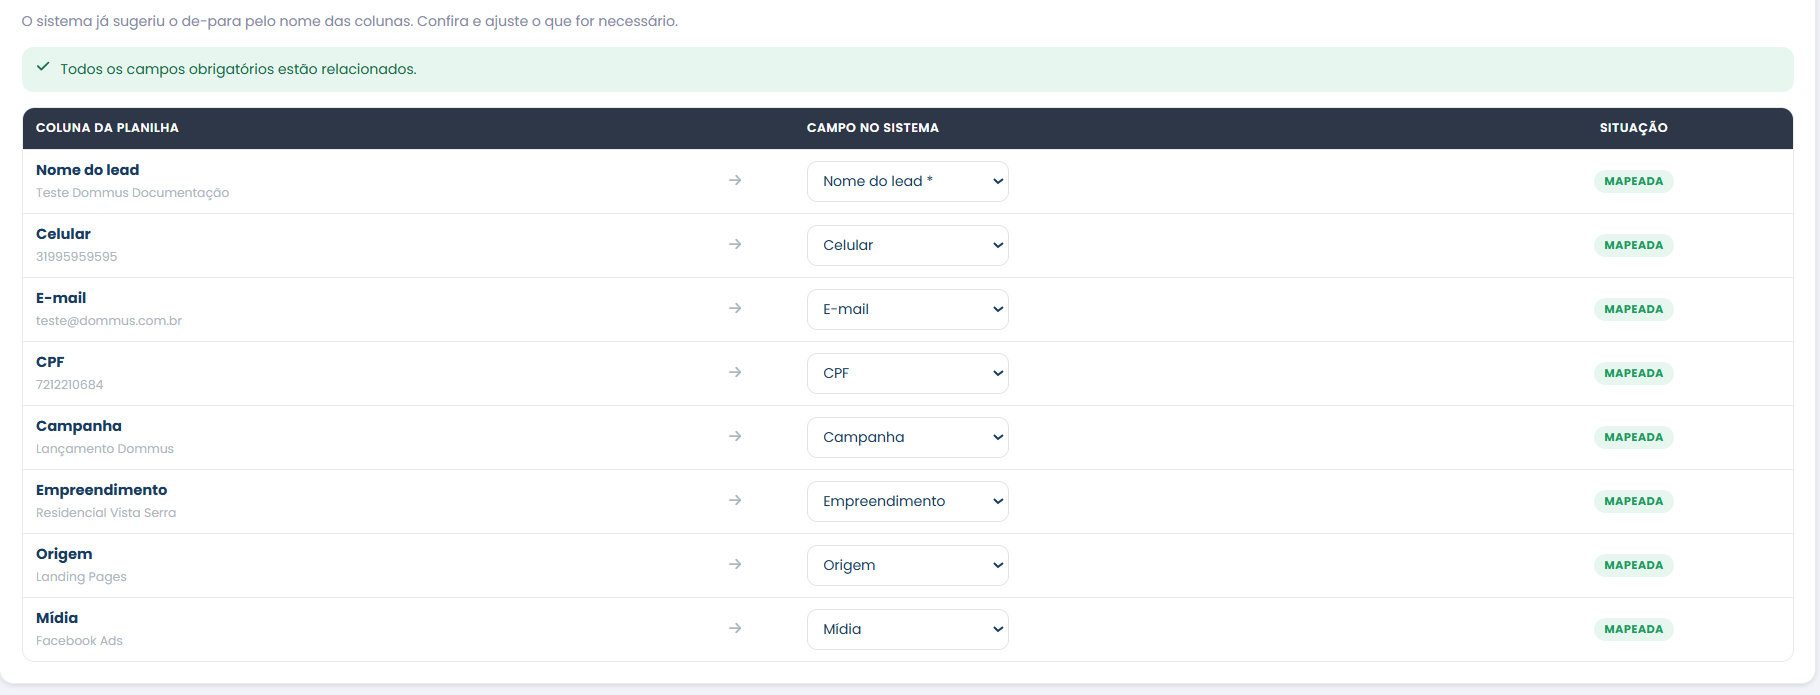Click the arrow icon in the Mídia row
The image size is (1820, 695).
pos(735,628)
